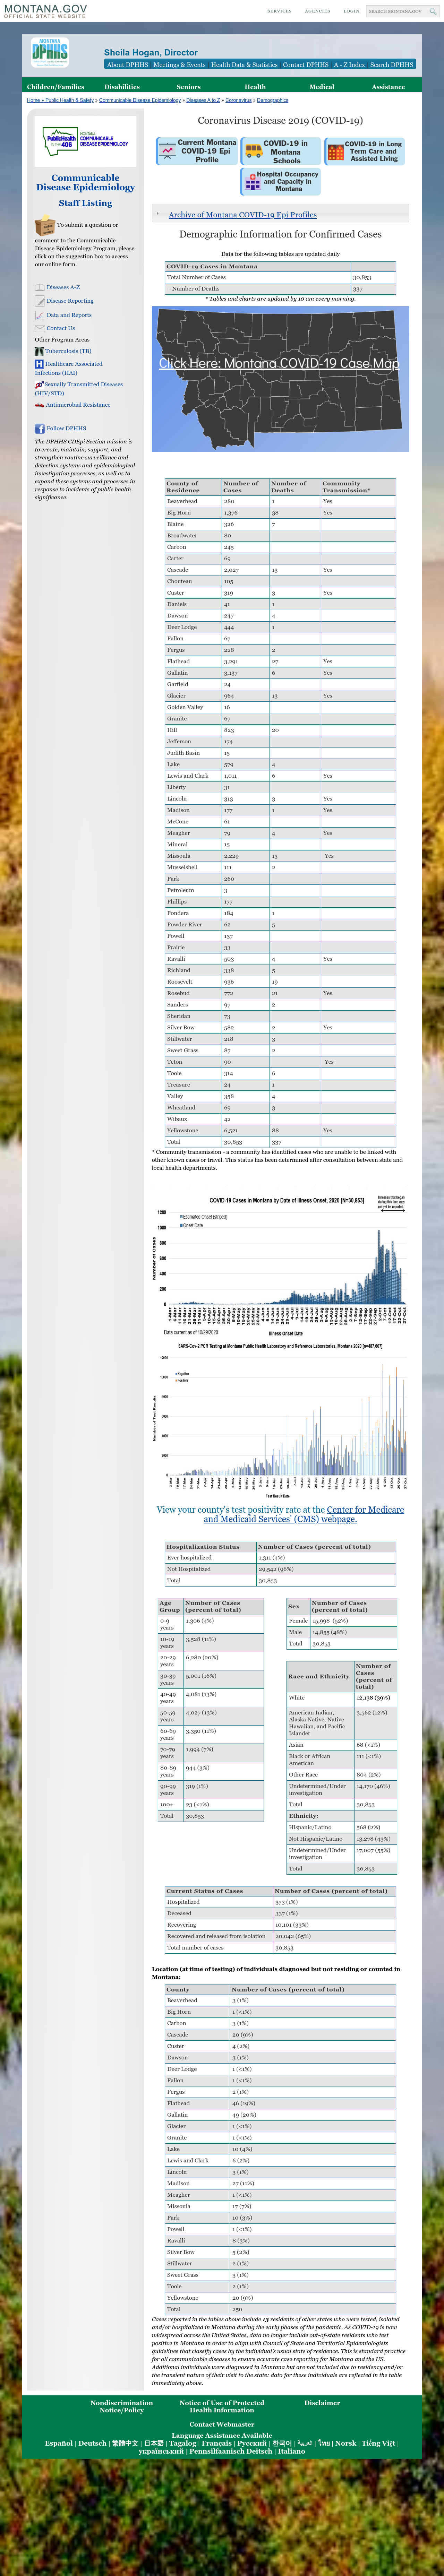
Task: Open Hospital Occupancy and Capacity in Montana
Action: (x=280, y=182)
